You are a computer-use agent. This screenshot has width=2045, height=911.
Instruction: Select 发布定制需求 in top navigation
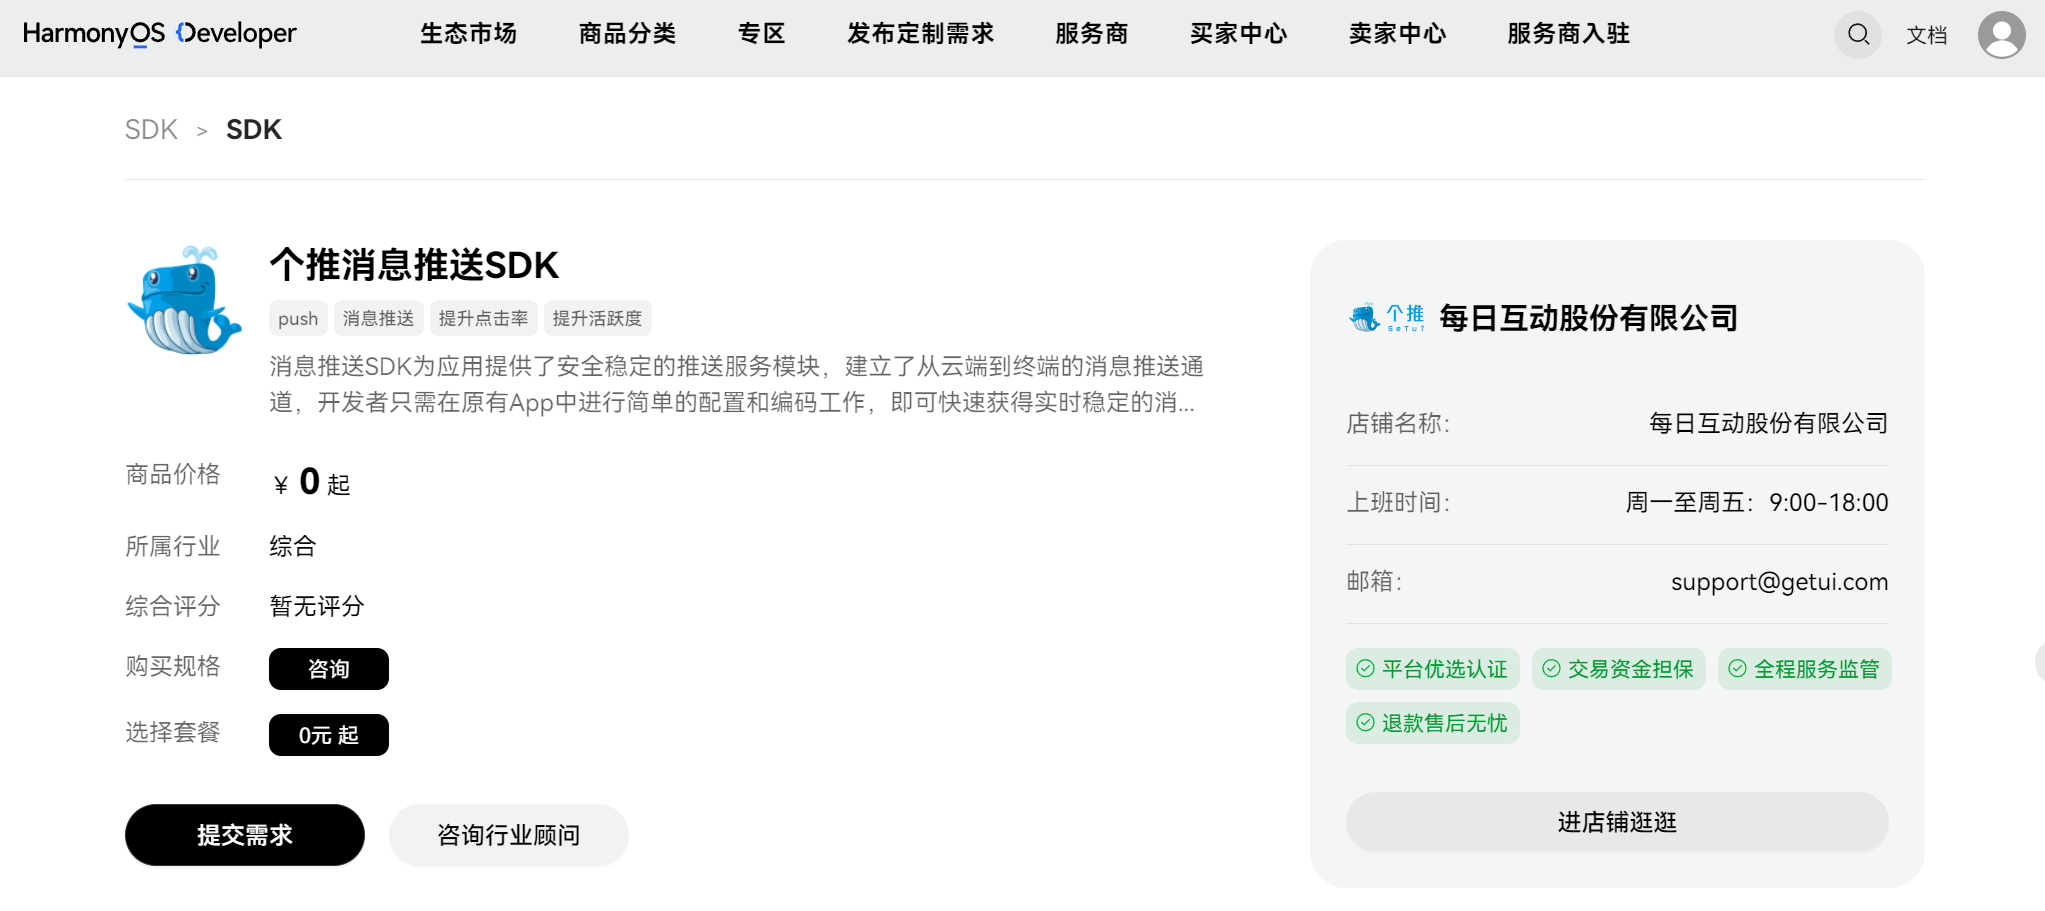pyautogui.click(x=920, y=34)
